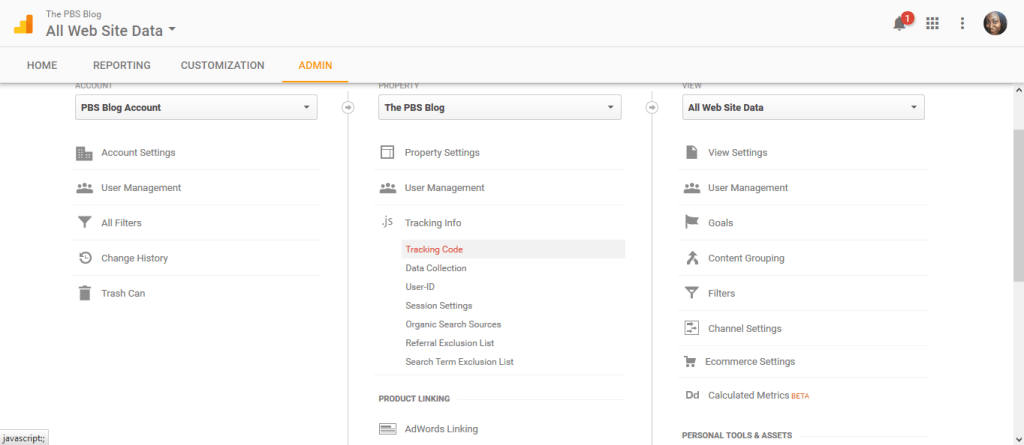Image resolution: width=1024 pixels, height=445 pixels.
Task: Click the view Filters funnel icon
Action: [692, 293]
